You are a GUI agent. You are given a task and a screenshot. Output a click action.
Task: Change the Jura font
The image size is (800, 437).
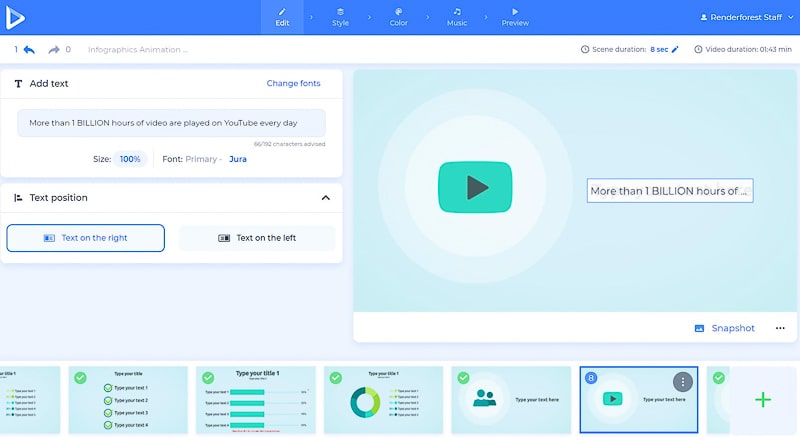(238, 159)
